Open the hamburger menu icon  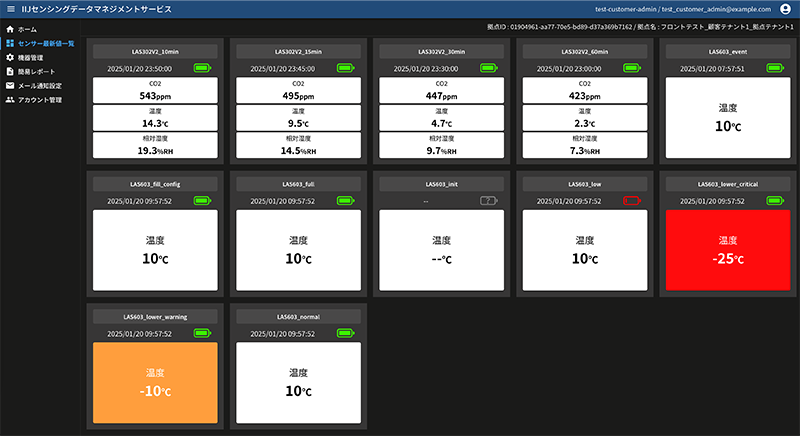(x=10, y=9)
